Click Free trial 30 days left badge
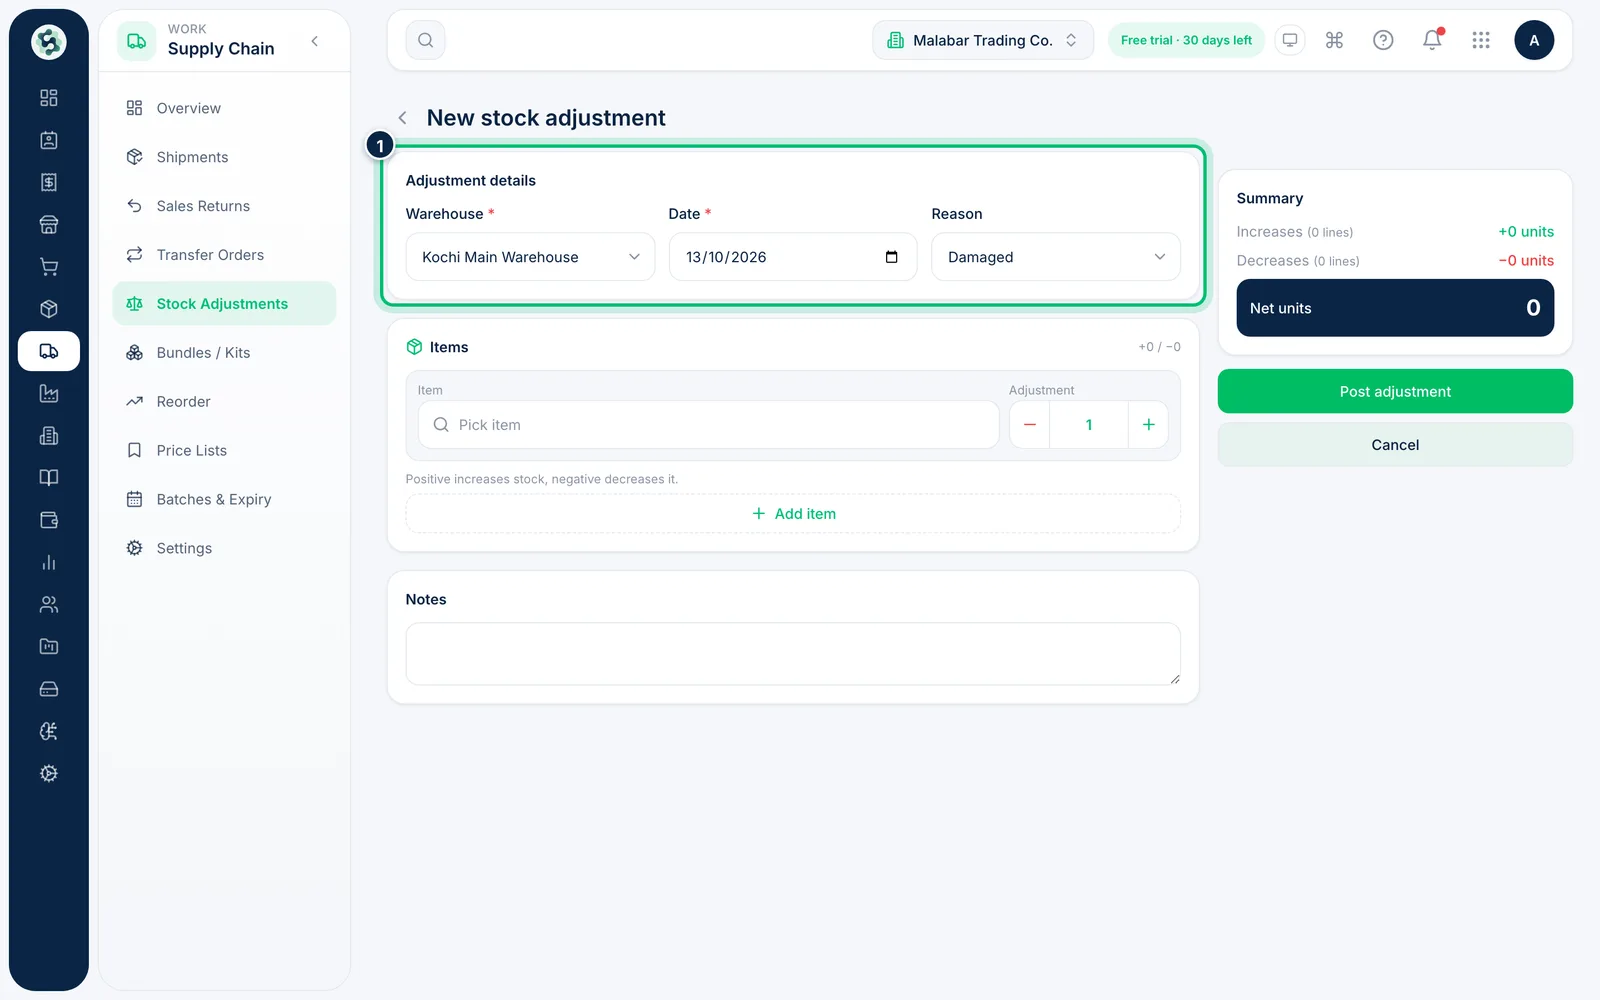The image size is (1600, 1000). point(1186,40)
